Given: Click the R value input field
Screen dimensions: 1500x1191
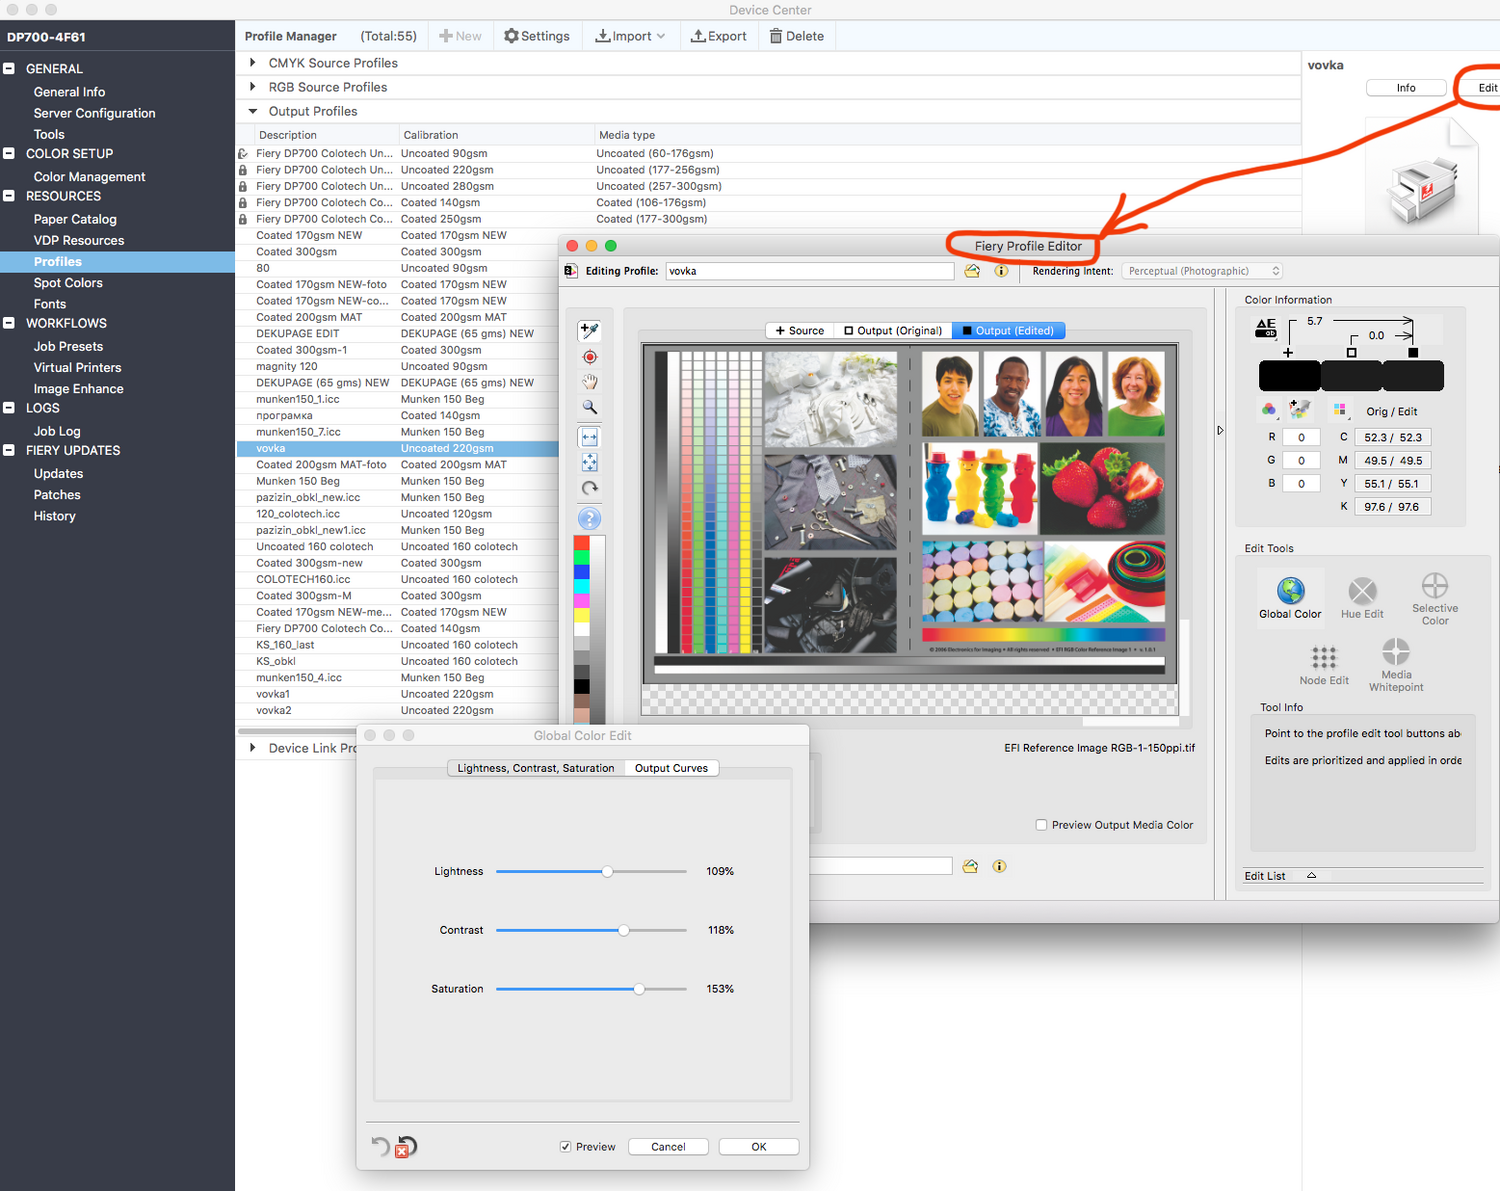Looking at the screenshot, I should [x=1301, y=437].
